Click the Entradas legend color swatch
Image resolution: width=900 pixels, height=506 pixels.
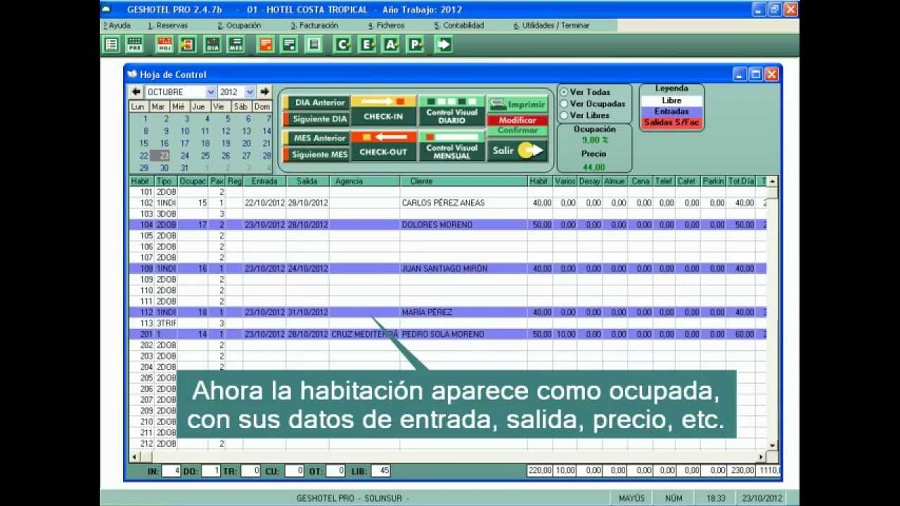[x=671, y=111]
